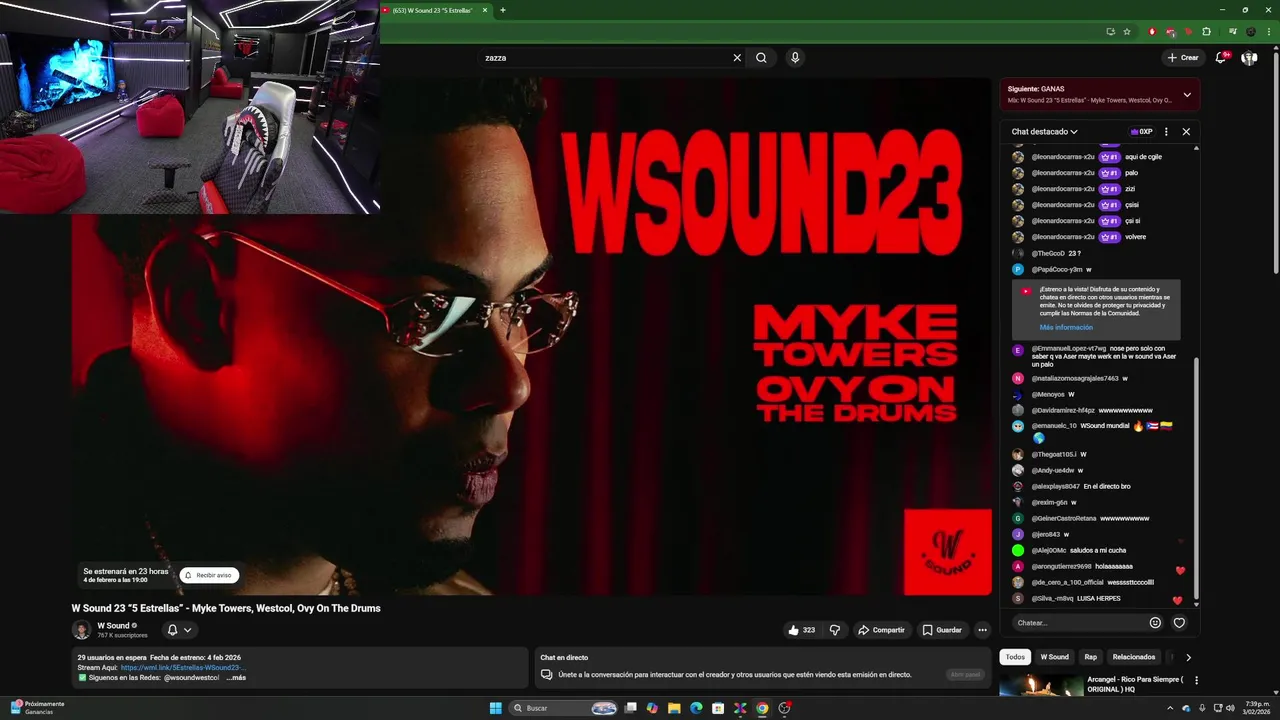Open Arcangel - Rico Para Siempre thumbnail

1040,685
